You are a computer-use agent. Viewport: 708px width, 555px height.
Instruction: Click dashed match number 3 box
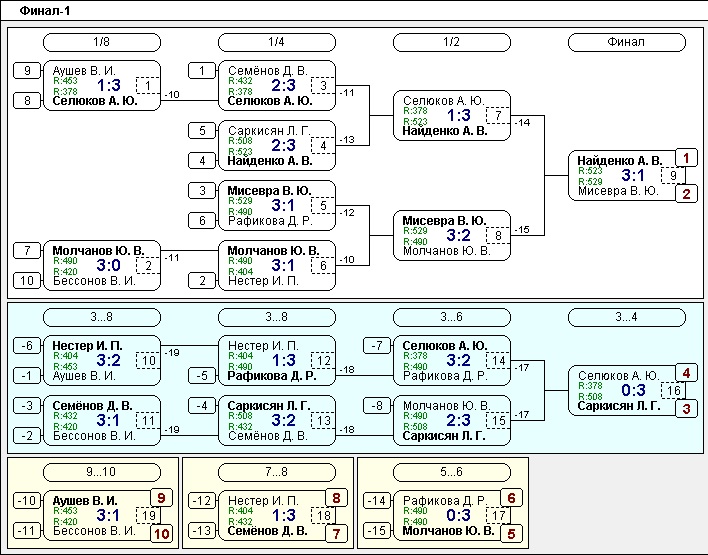[323, 85]
